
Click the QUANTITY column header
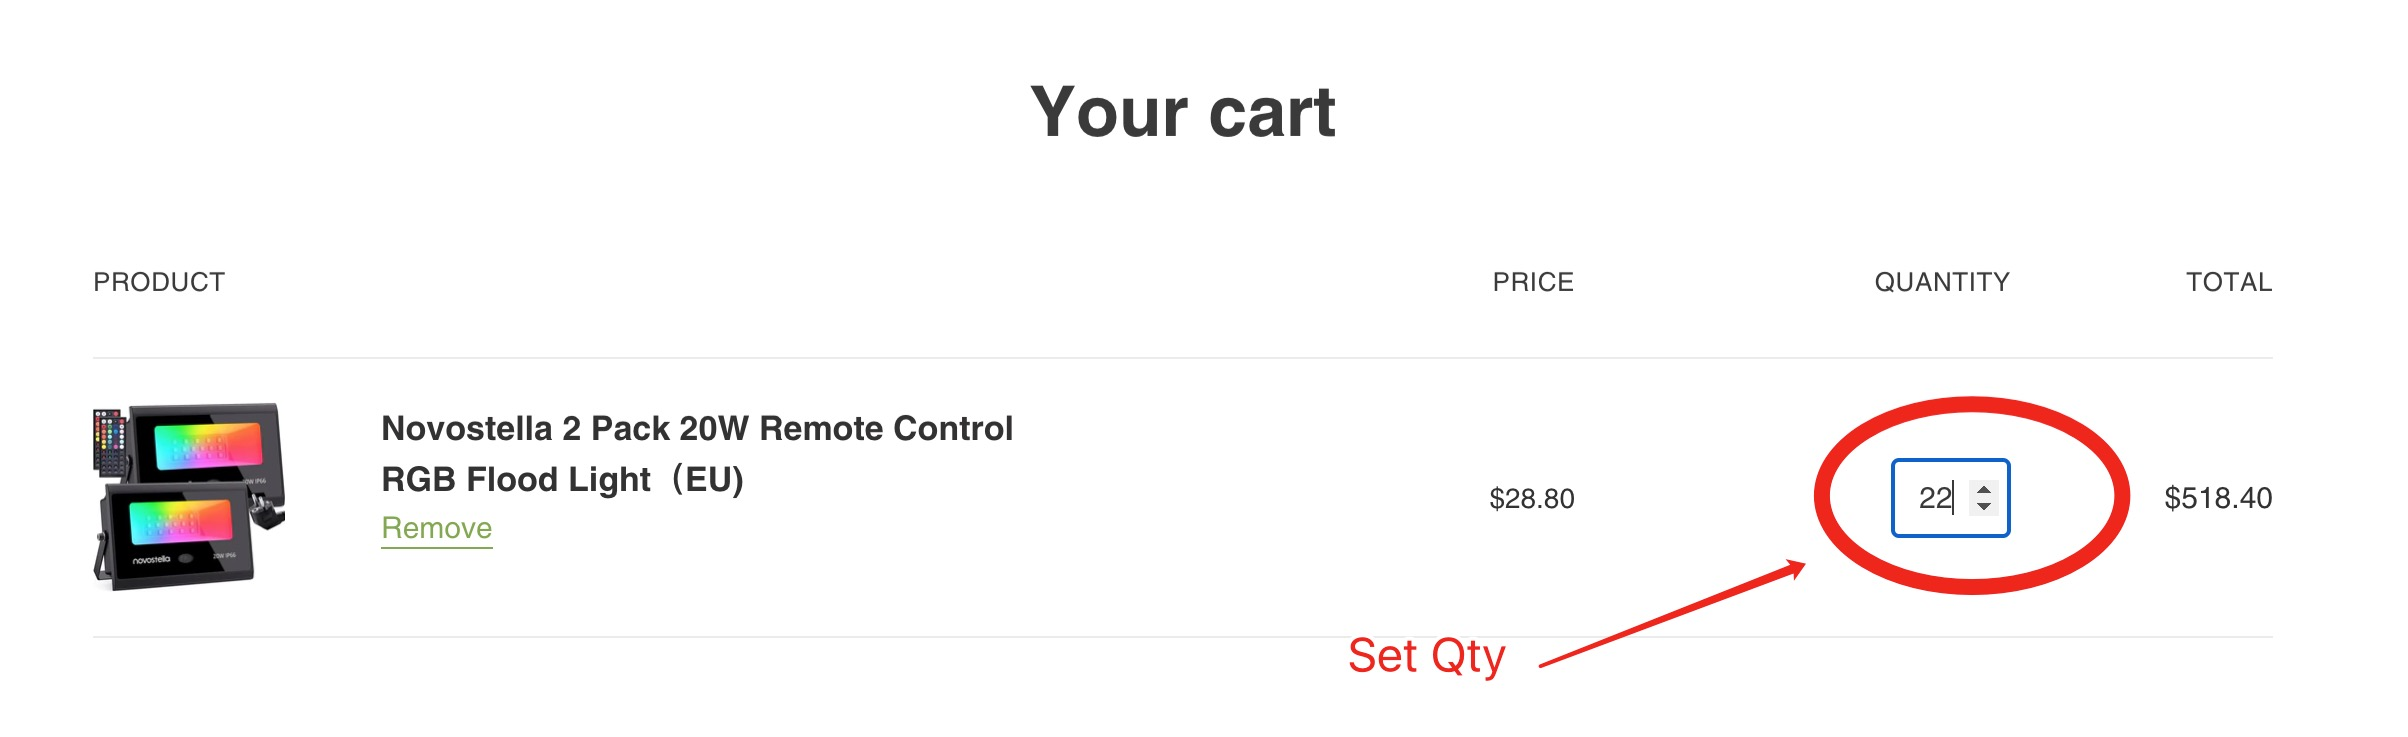[1942, 282]
